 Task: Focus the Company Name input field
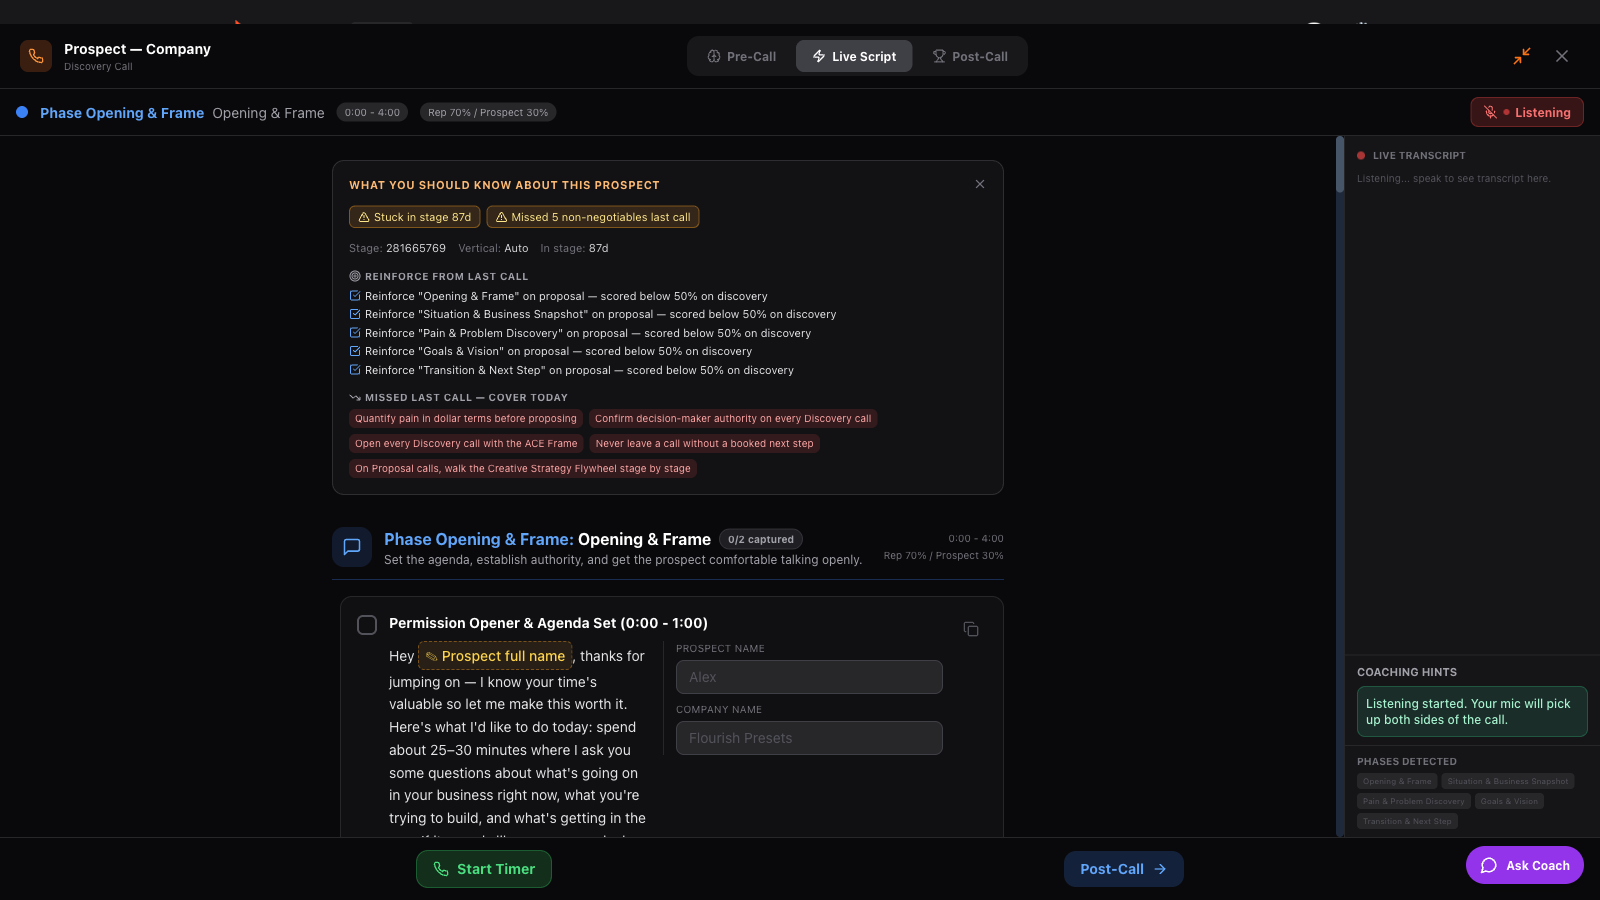tap(809, 738)
